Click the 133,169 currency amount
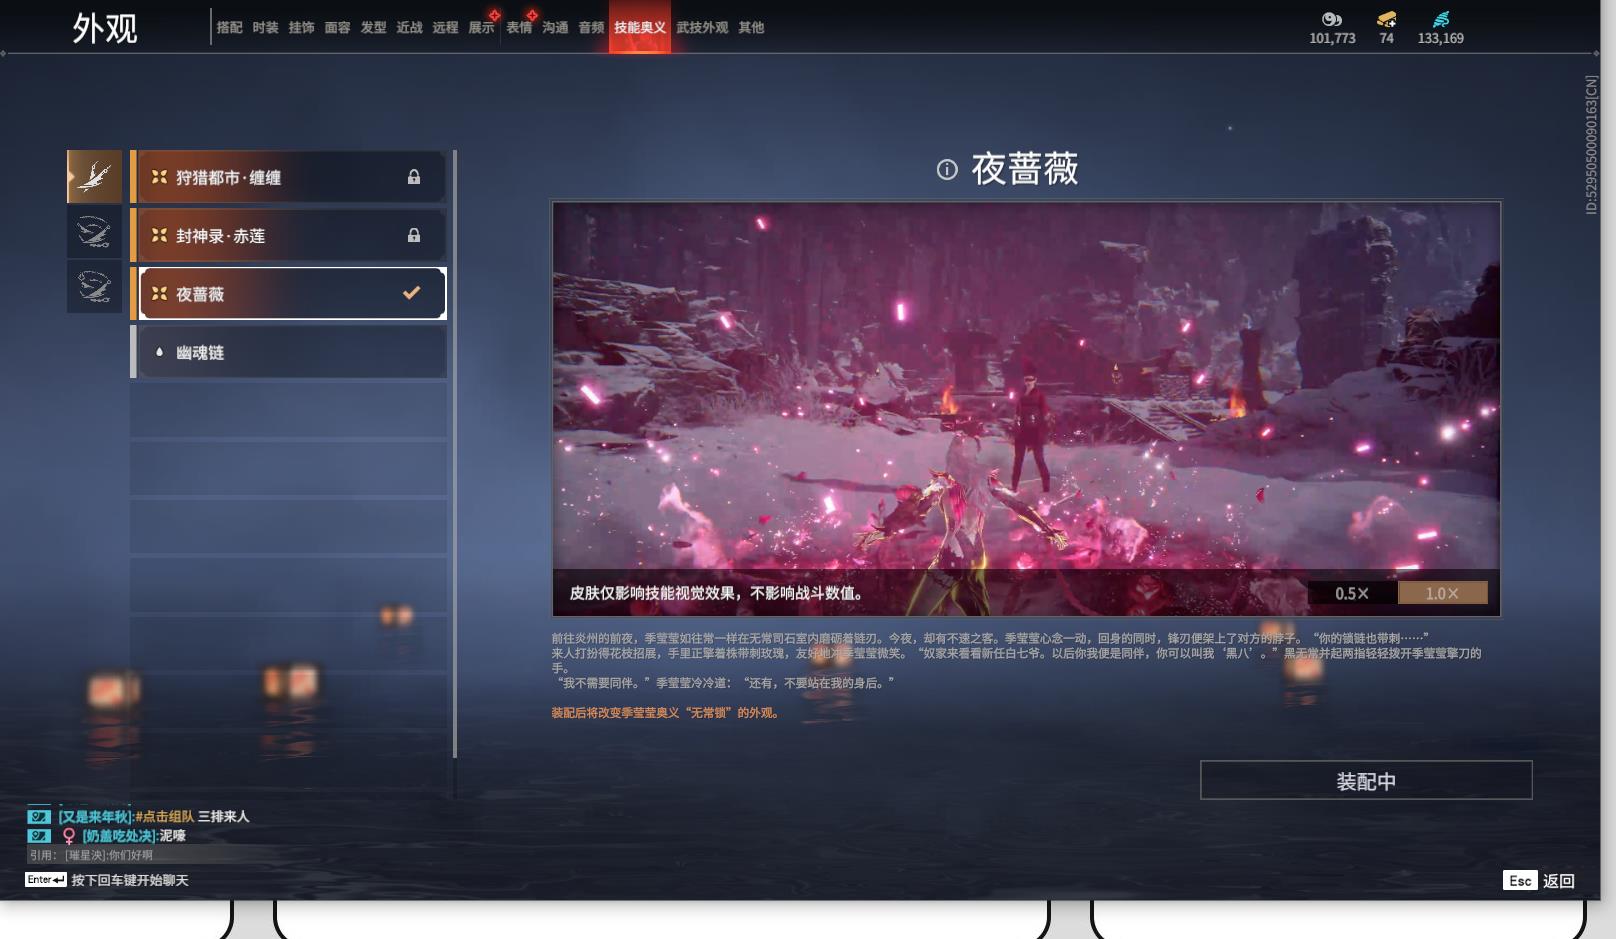This screenshot has width=1616, height=939. point(1440,38)
